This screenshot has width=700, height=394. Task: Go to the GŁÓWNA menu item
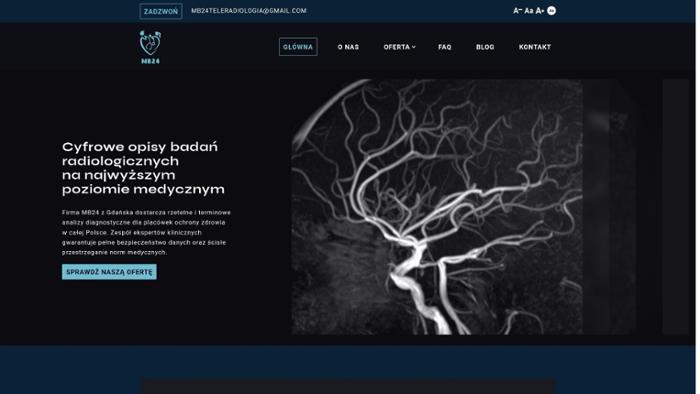[298, 47]
